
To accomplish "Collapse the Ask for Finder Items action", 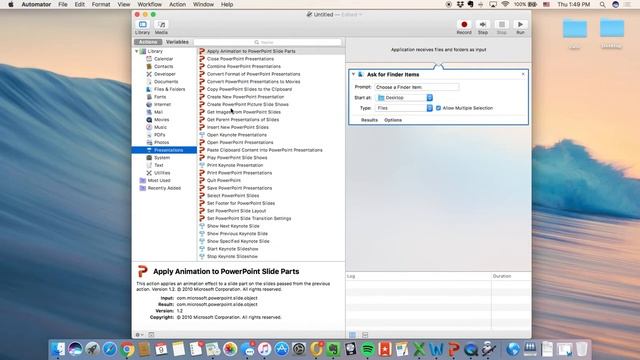I will [x=353, y=74].
